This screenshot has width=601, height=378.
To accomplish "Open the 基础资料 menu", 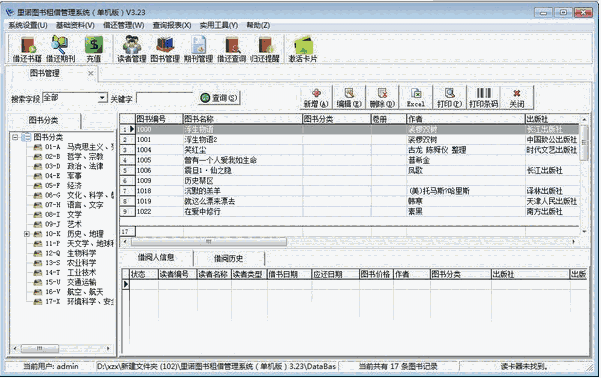I will click(75, 25).
